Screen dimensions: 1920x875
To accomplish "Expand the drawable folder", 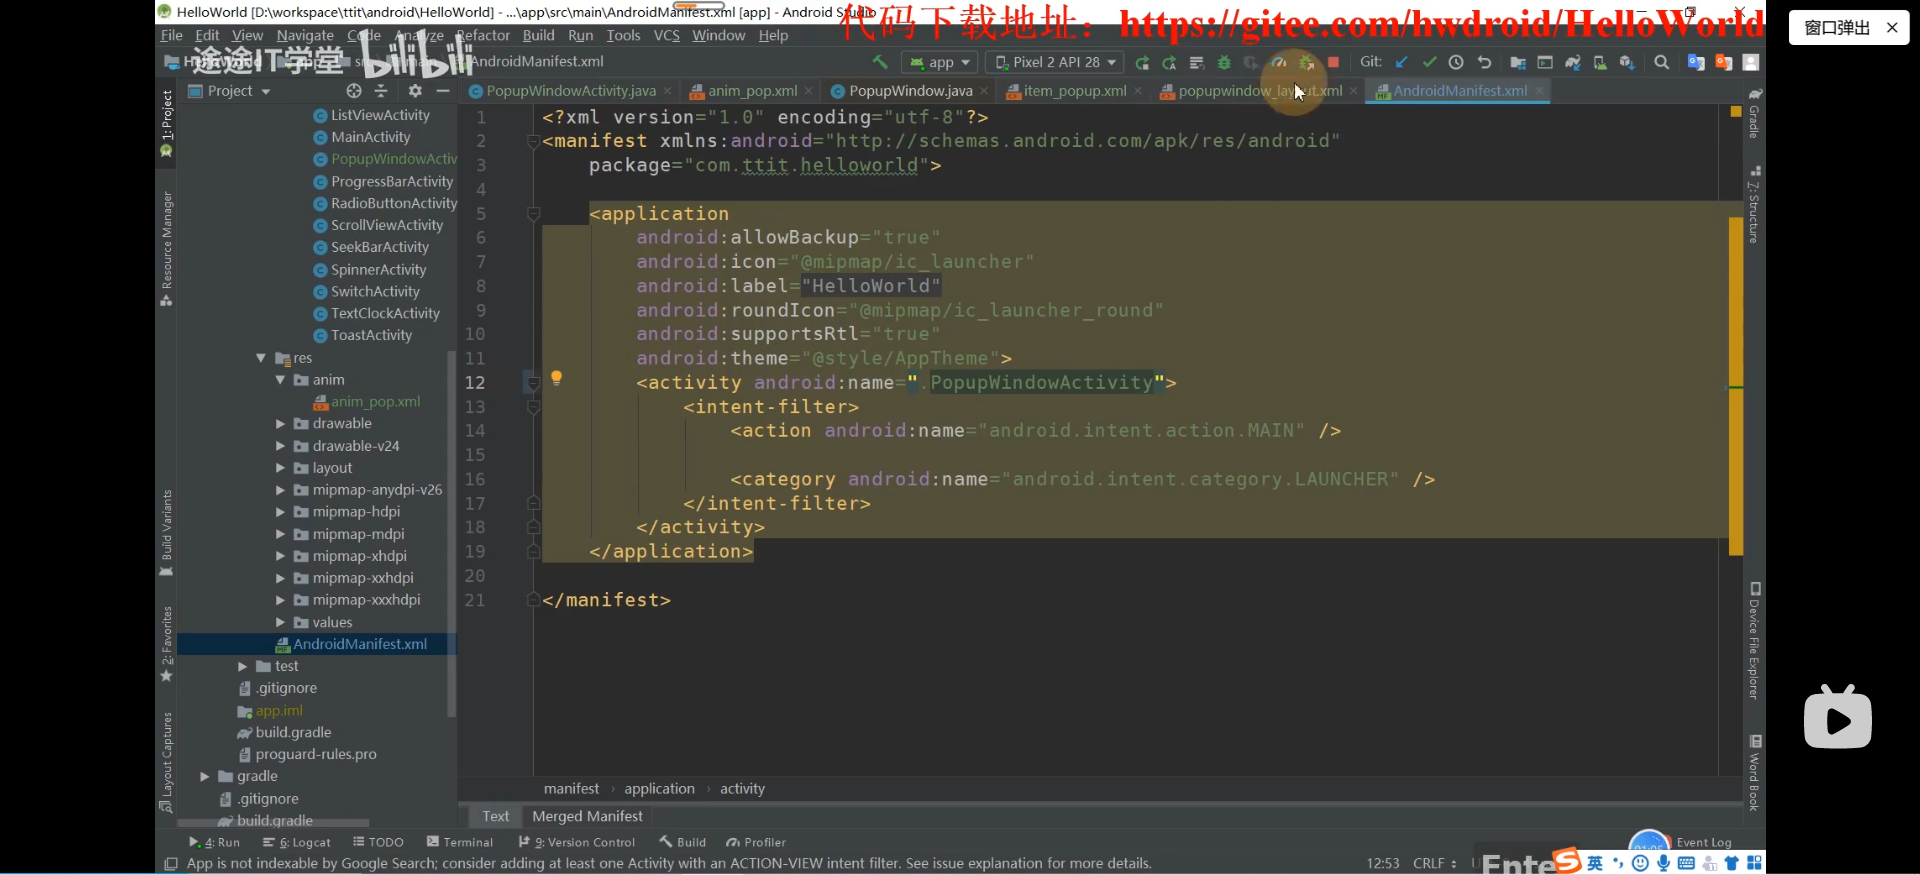I will [280, 424].
